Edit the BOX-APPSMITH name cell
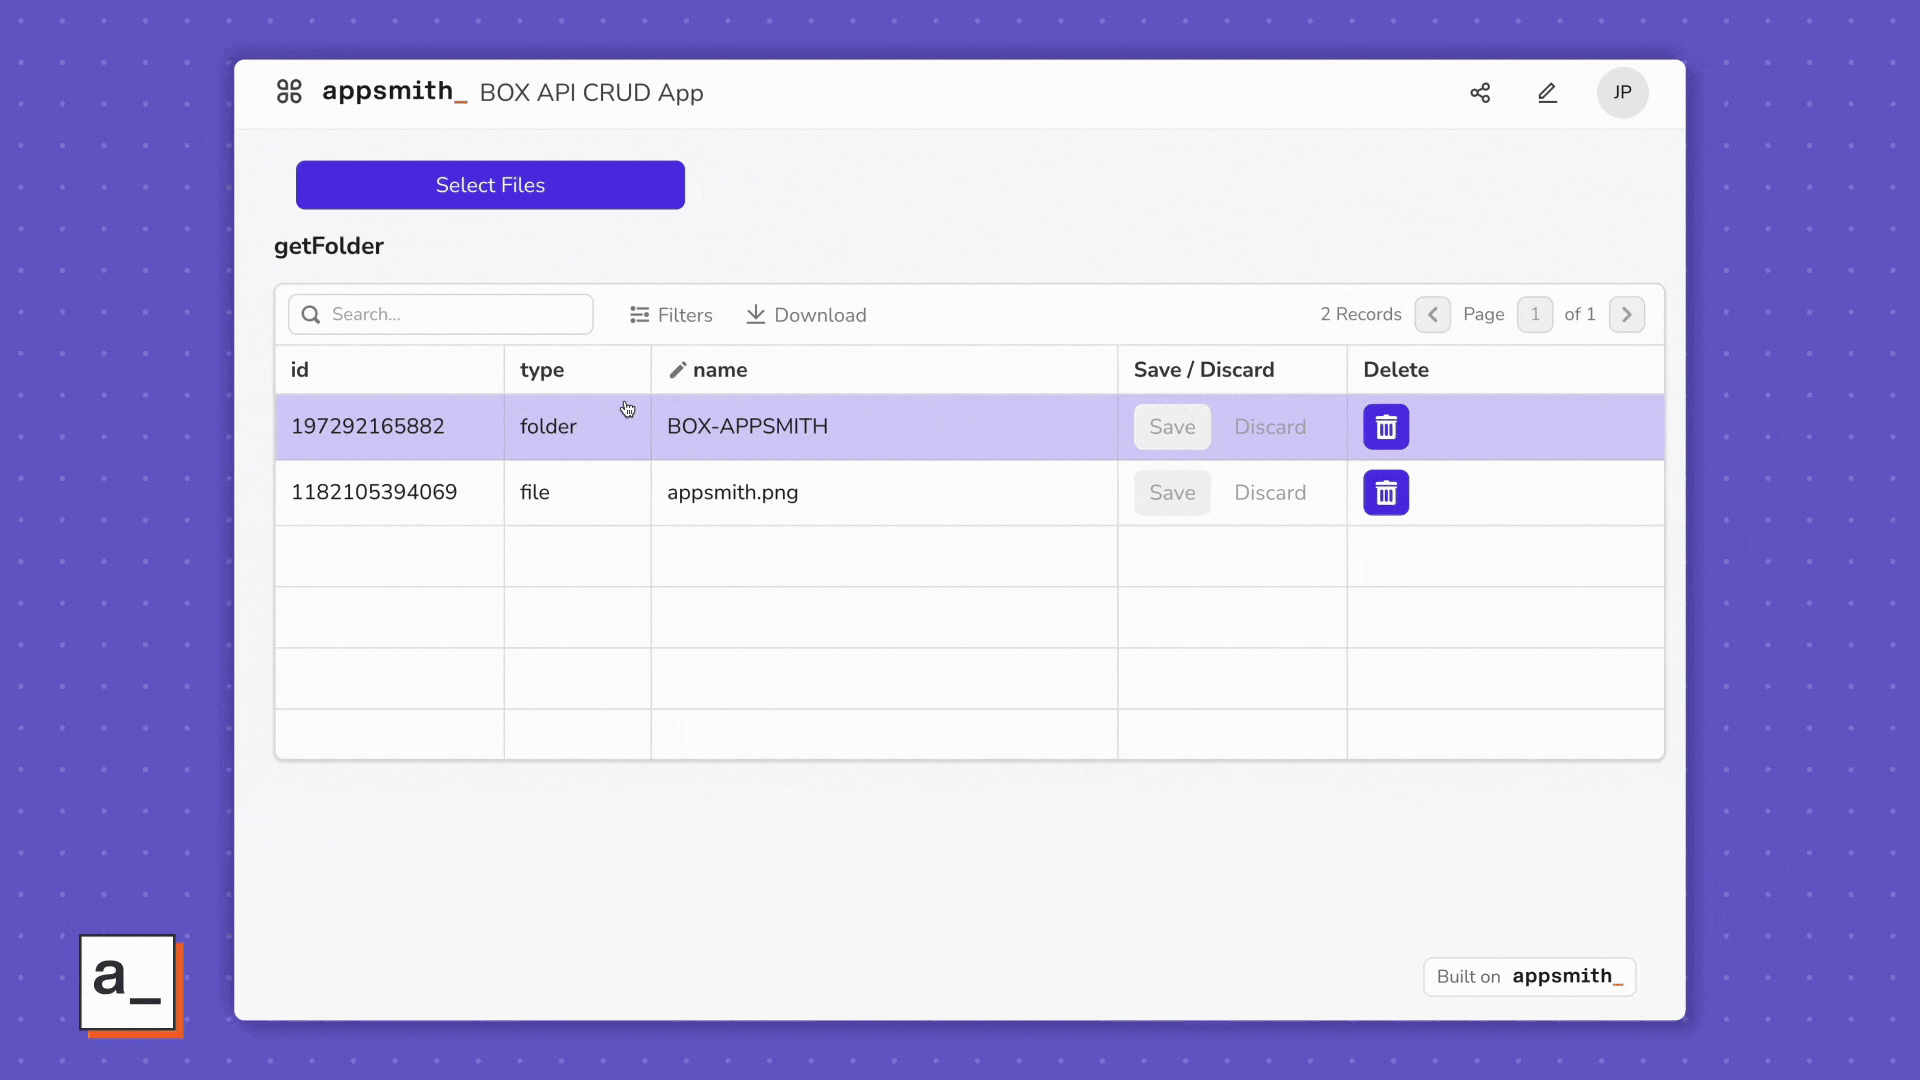Viewport: 1920px width, 1080px height. pos(885,427)
